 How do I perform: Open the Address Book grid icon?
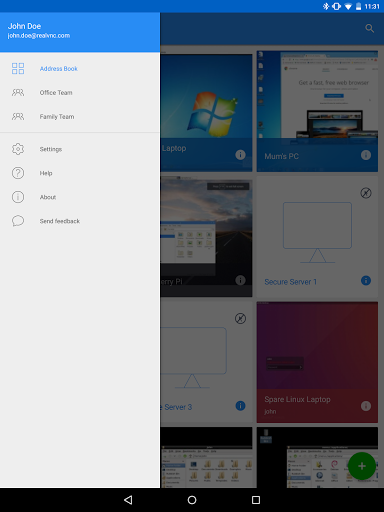(x=18, y=69)
